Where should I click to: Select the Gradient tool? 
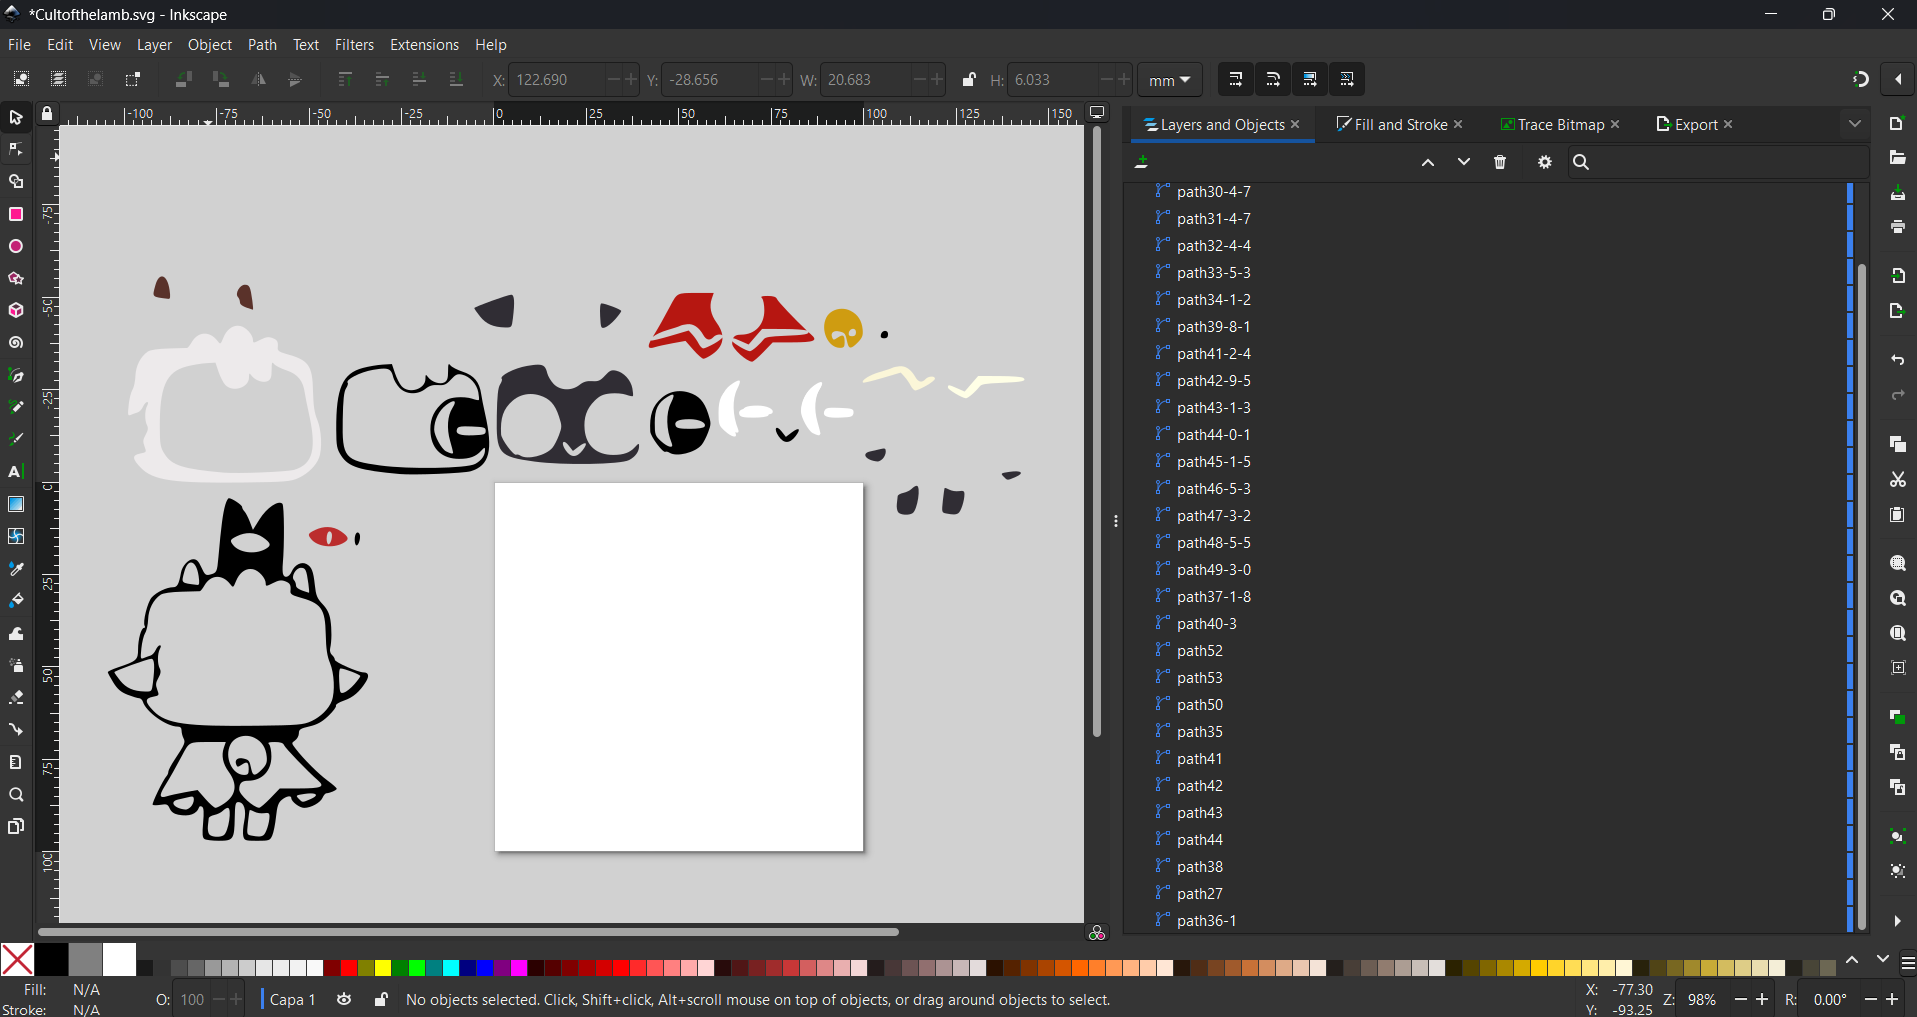[16, 504]
